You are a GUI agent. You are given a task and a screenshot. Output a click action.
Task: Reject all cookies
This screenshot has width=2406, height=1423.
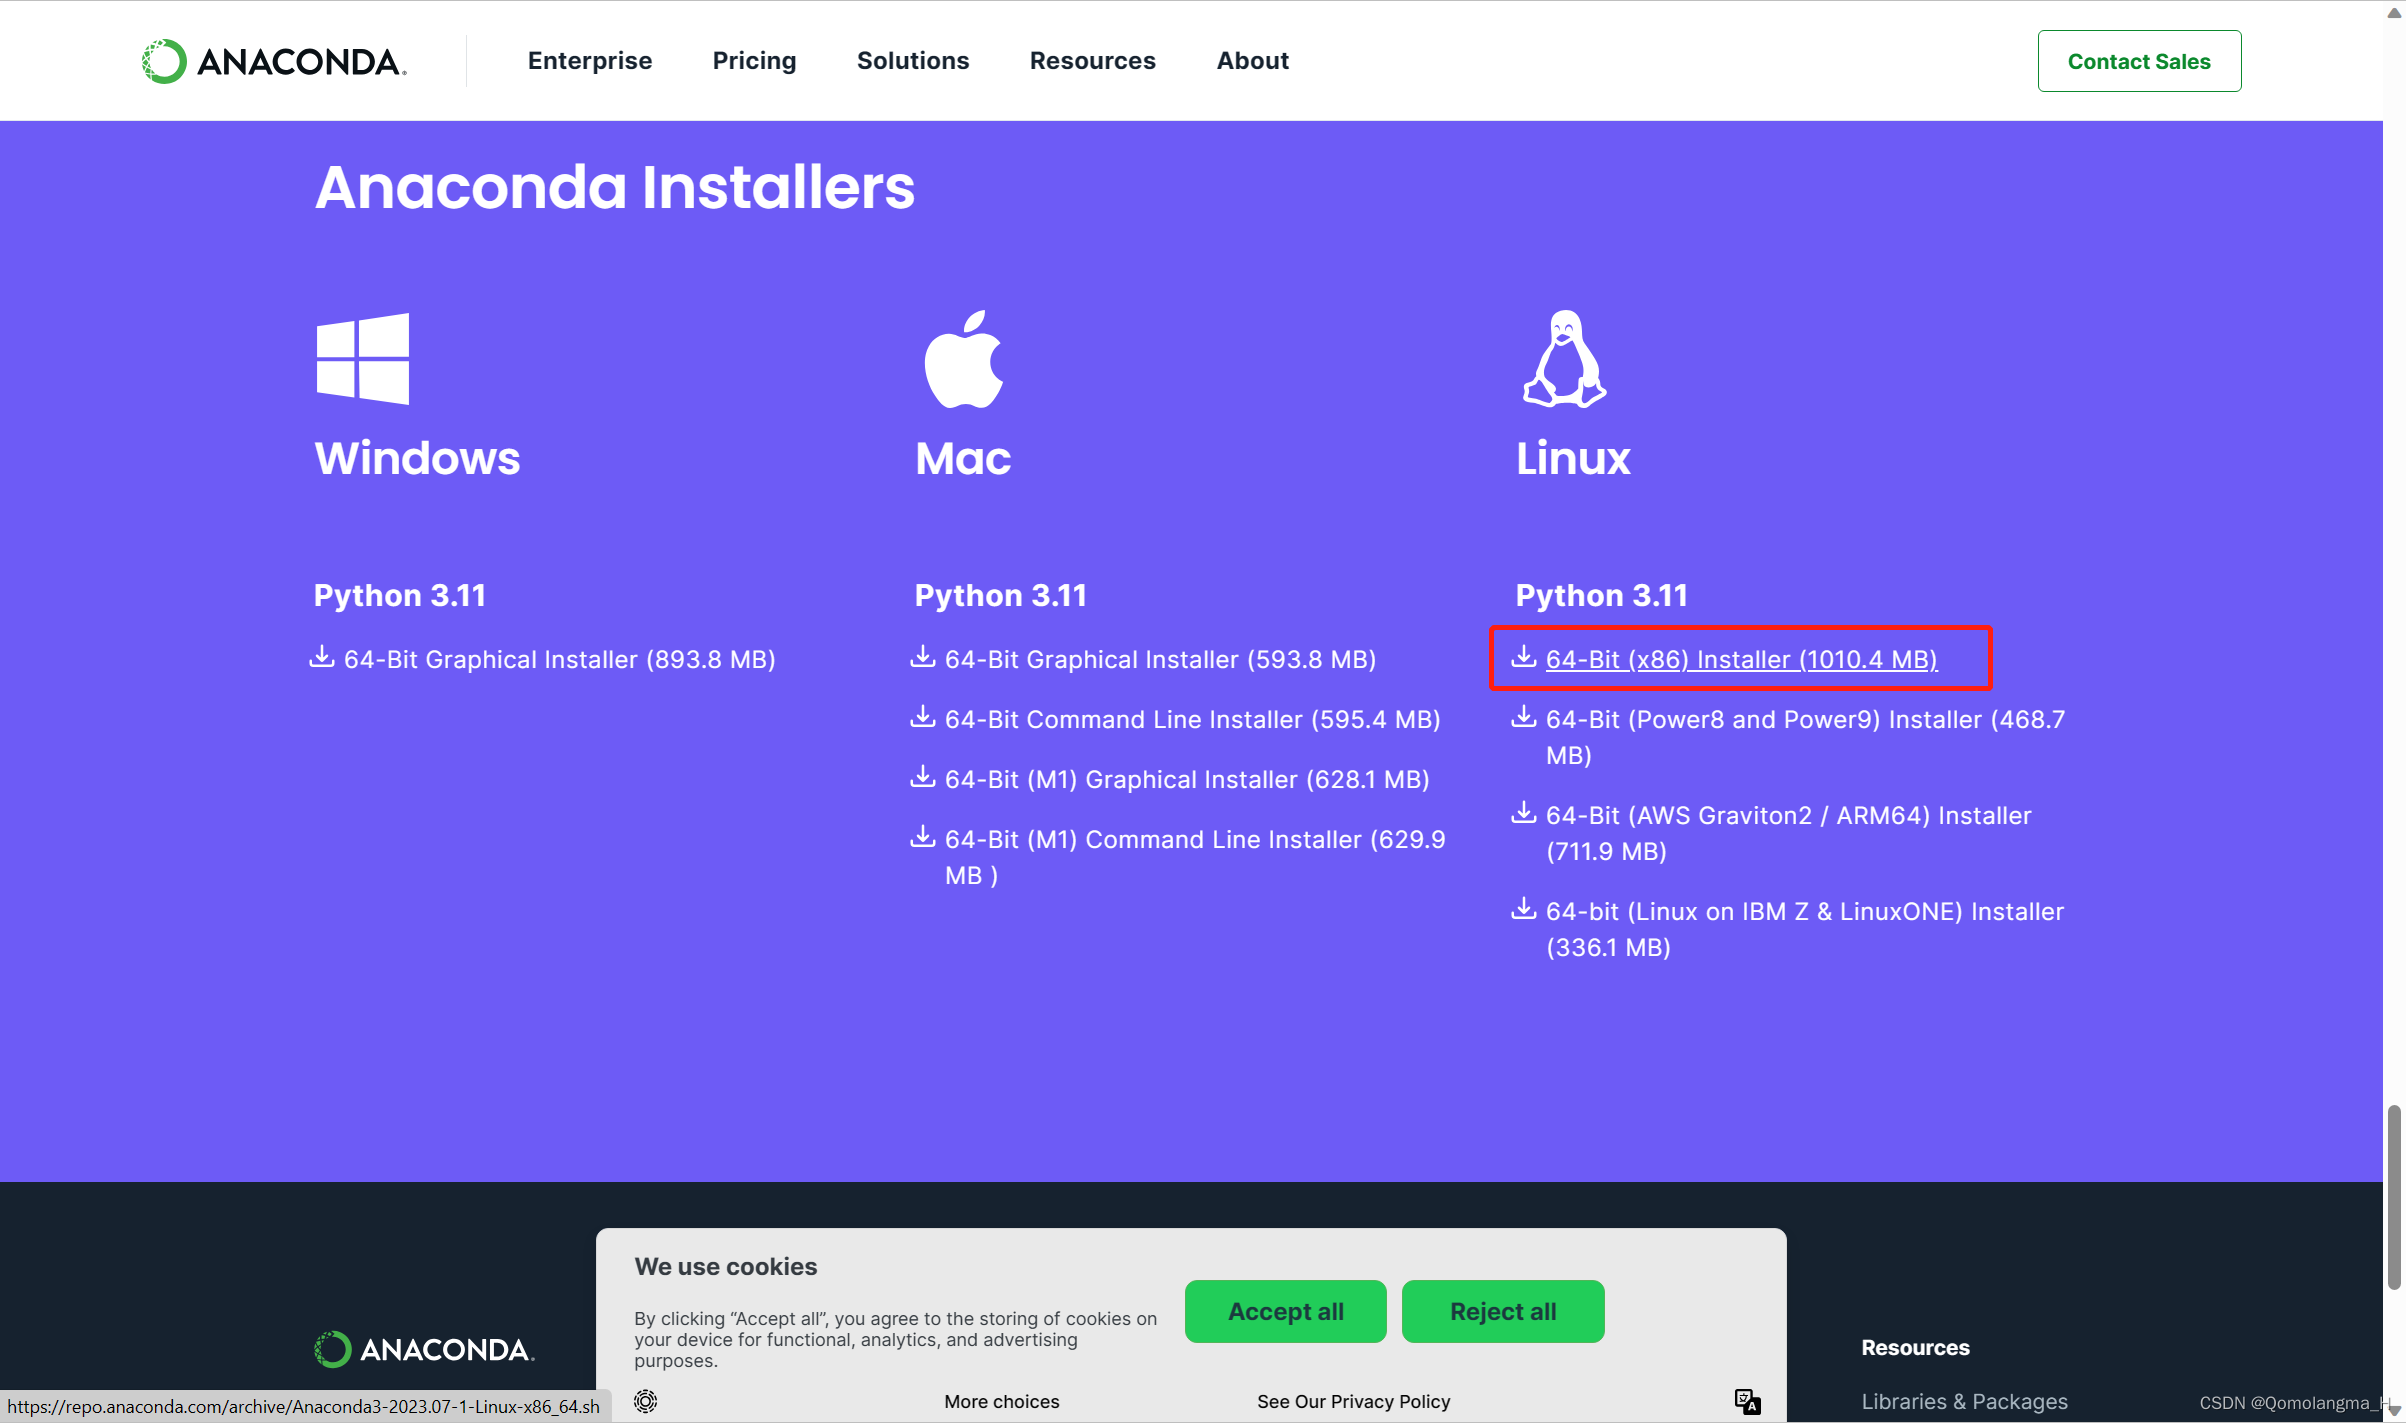pyautogui.click(x=1502, y=1311)
